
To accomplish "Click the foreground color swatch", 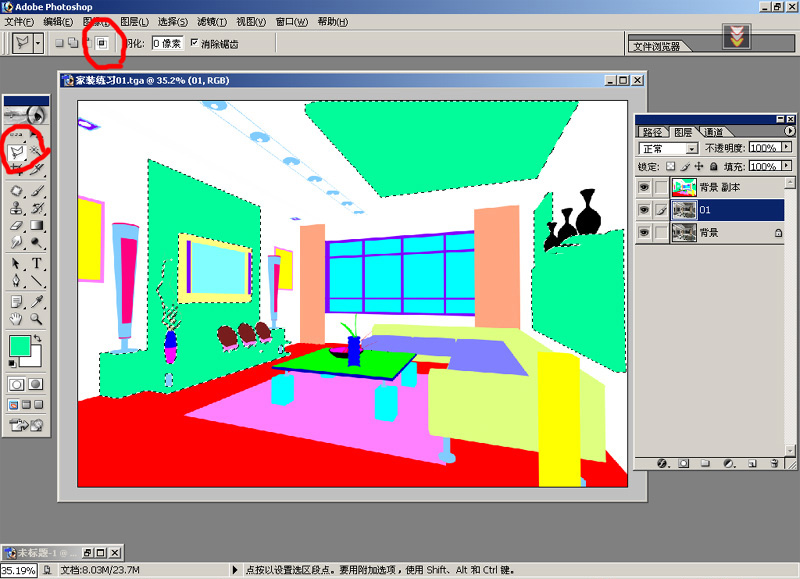I will click(x=20, y=345).
